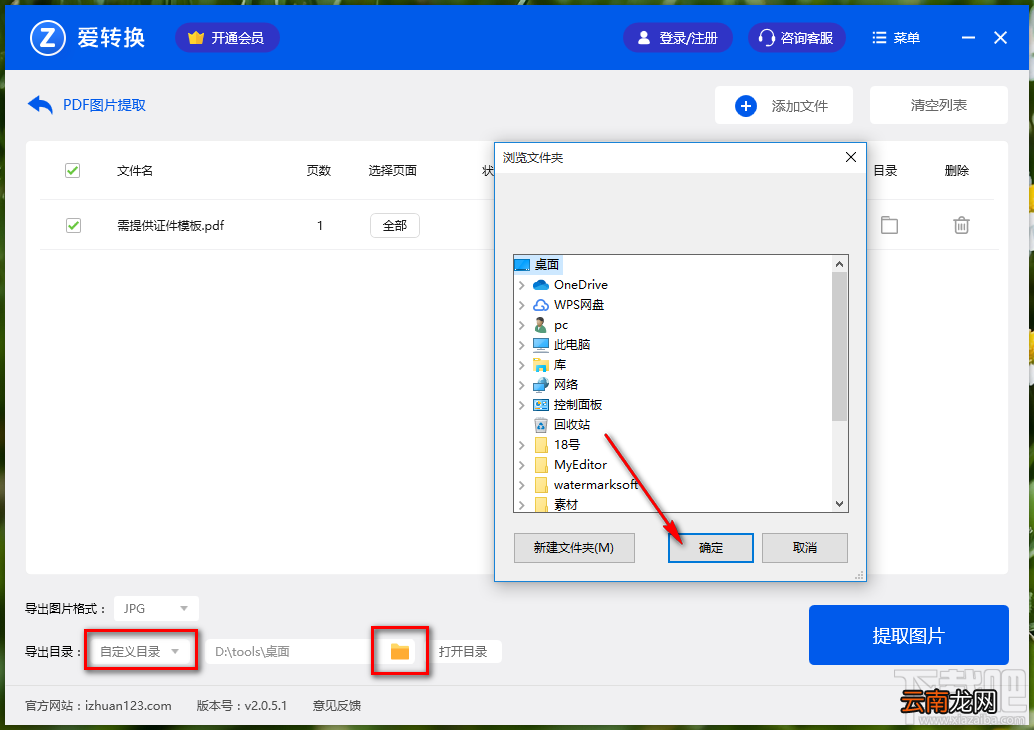Click the 提取图片 button
The height and width of the screenshot is (730, 1034).
pos(909,635)
